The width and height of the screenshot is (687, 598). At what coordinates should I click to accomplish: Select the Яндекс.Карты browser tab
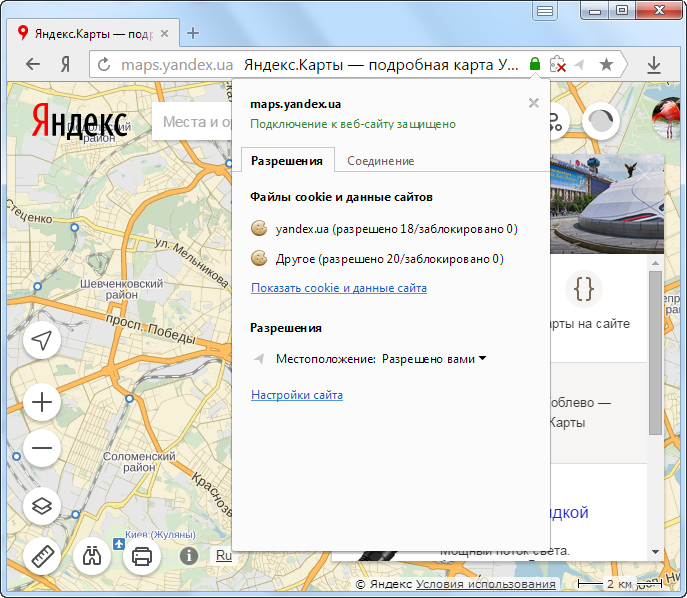pyautogui.click(x=93, y=33)
